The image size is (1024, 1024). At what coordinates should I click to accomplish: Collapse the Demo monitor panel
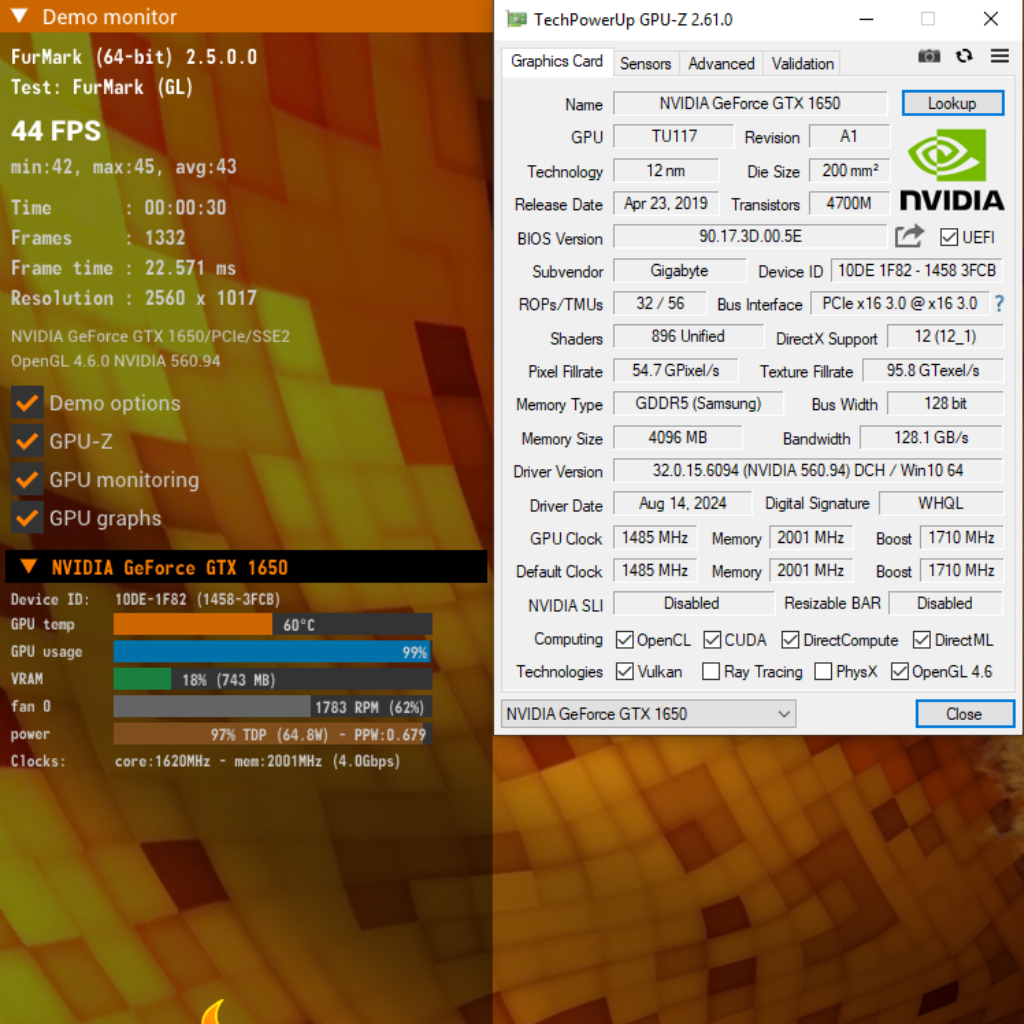[x=21, y=17]
